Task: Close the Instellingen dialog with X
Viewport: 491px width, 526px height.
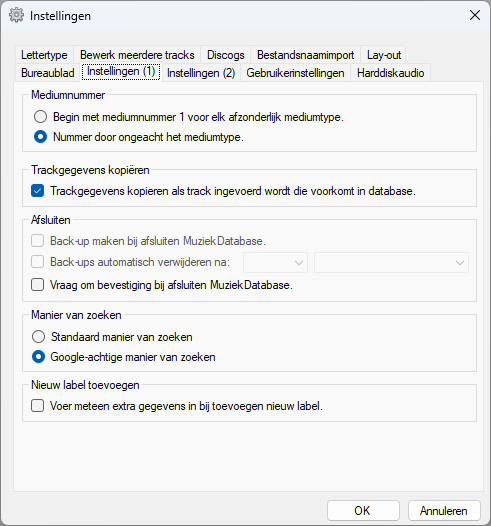Action: (x=475, y=15)
